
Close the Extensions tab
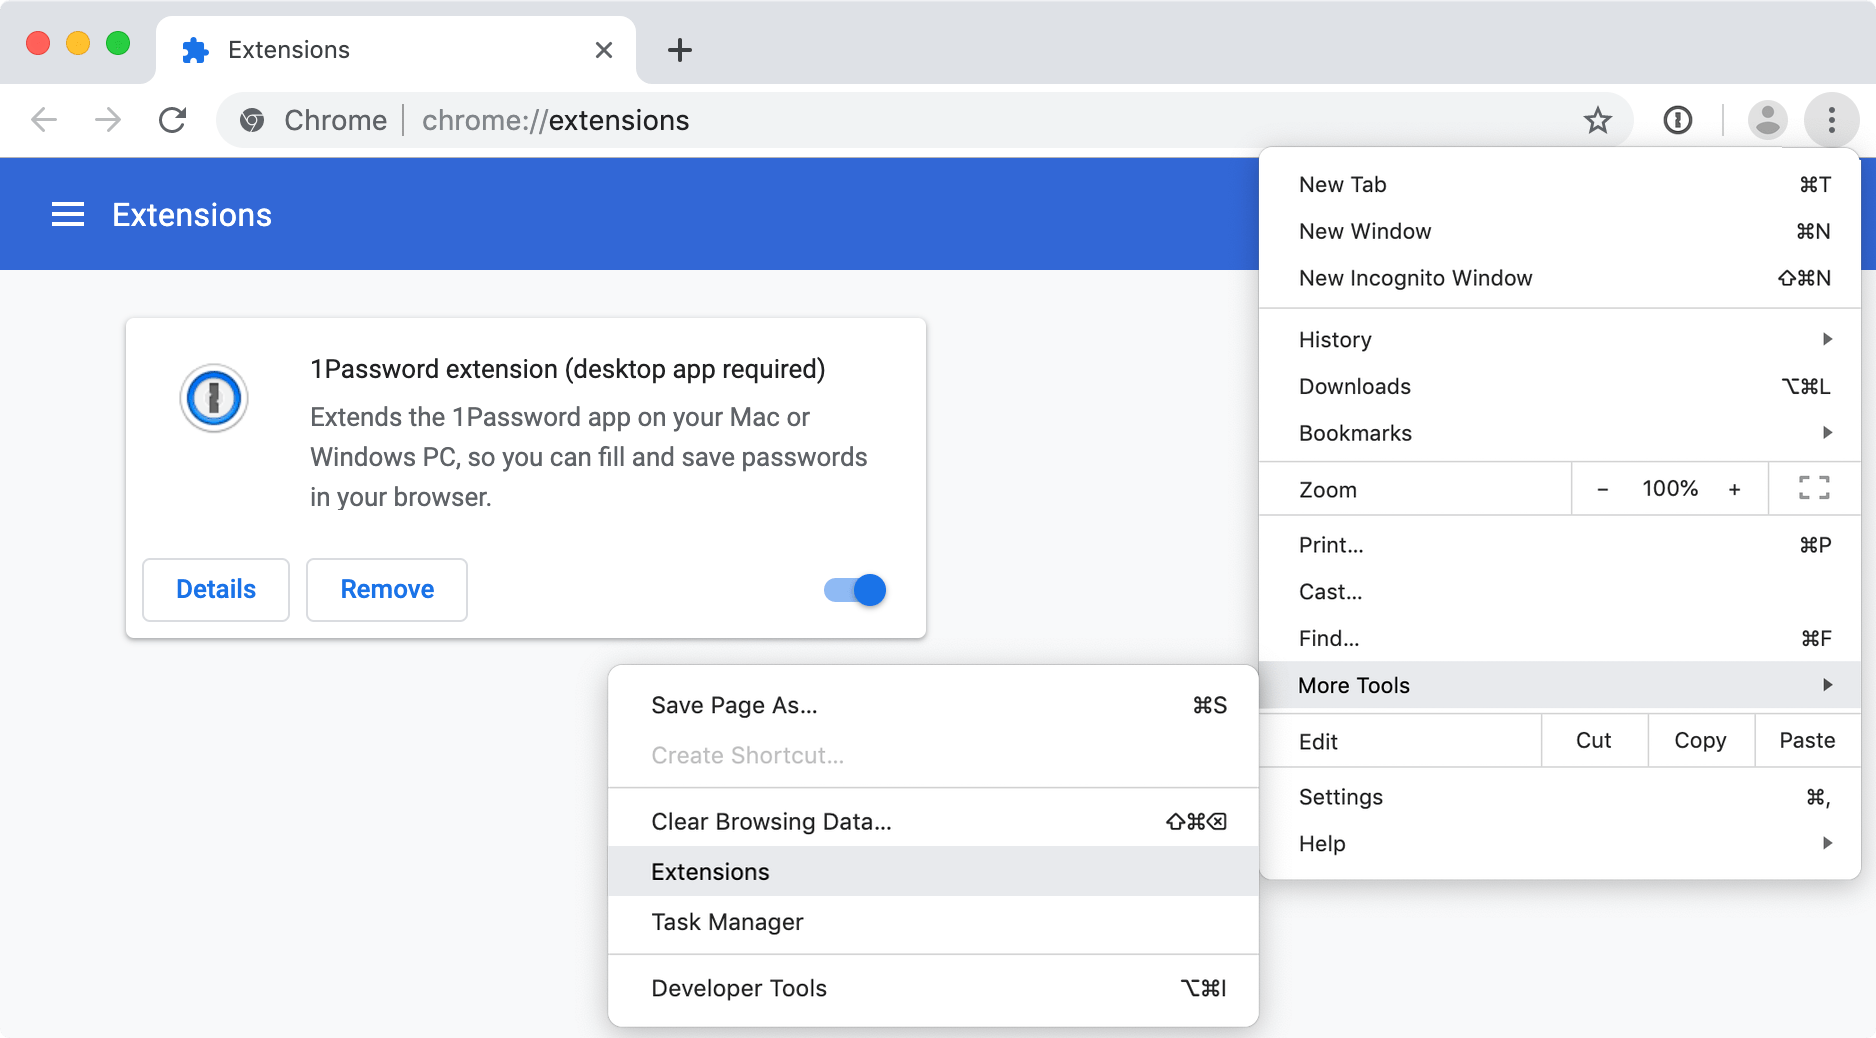[x=603, y=50]
